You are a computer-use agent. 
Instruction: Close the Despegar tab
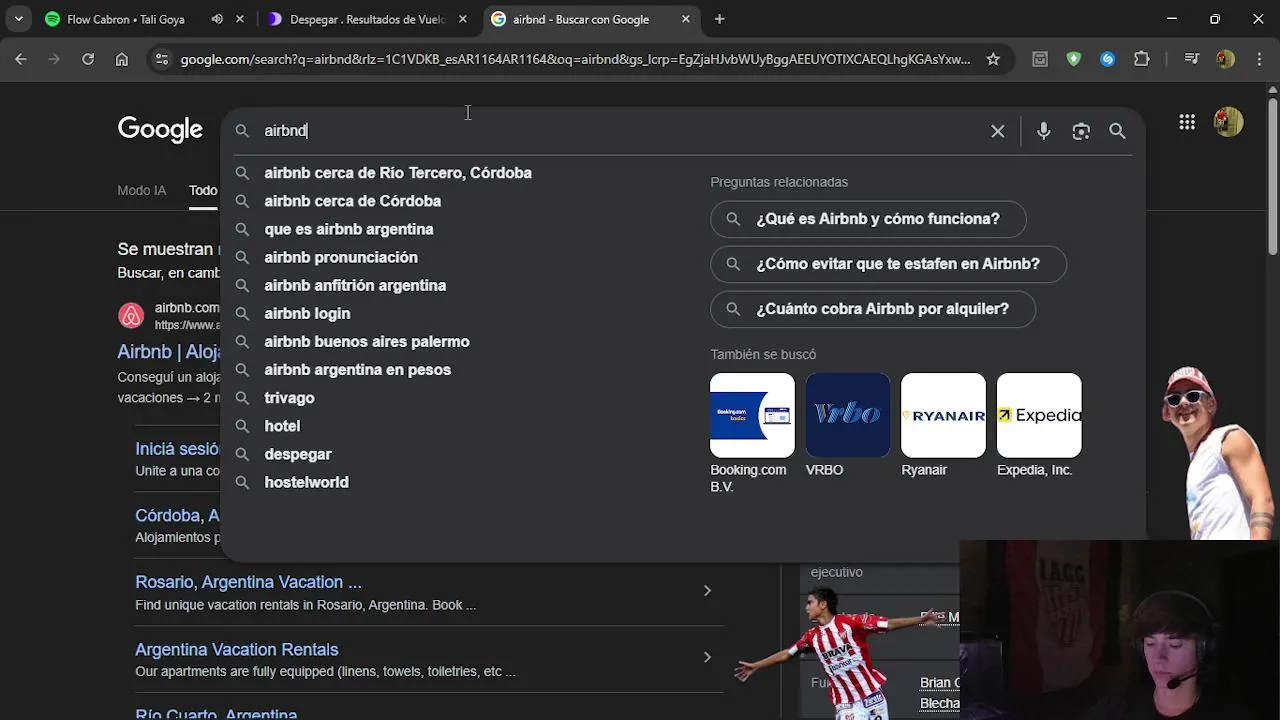point(462,19)
